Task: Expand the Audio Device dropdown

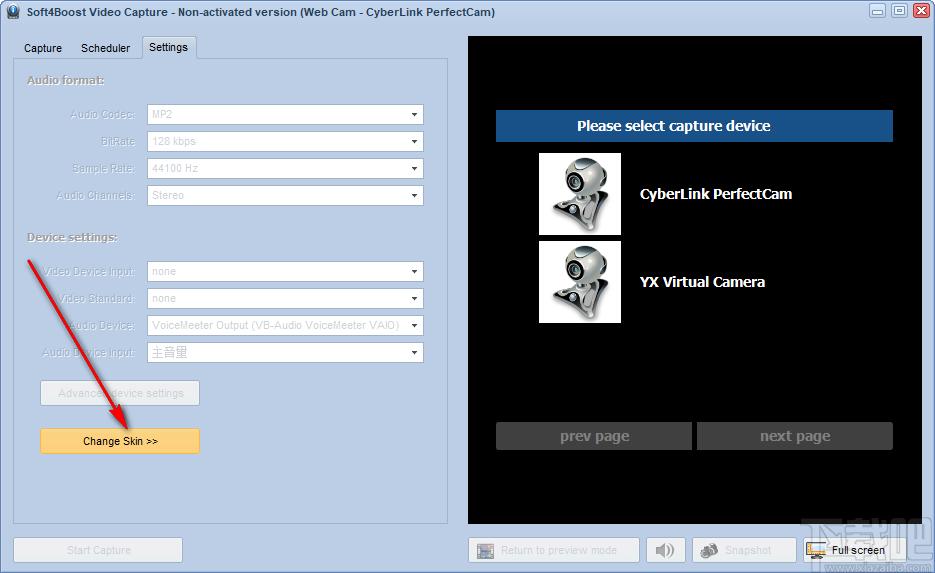Action: click(x=285, y=325)
